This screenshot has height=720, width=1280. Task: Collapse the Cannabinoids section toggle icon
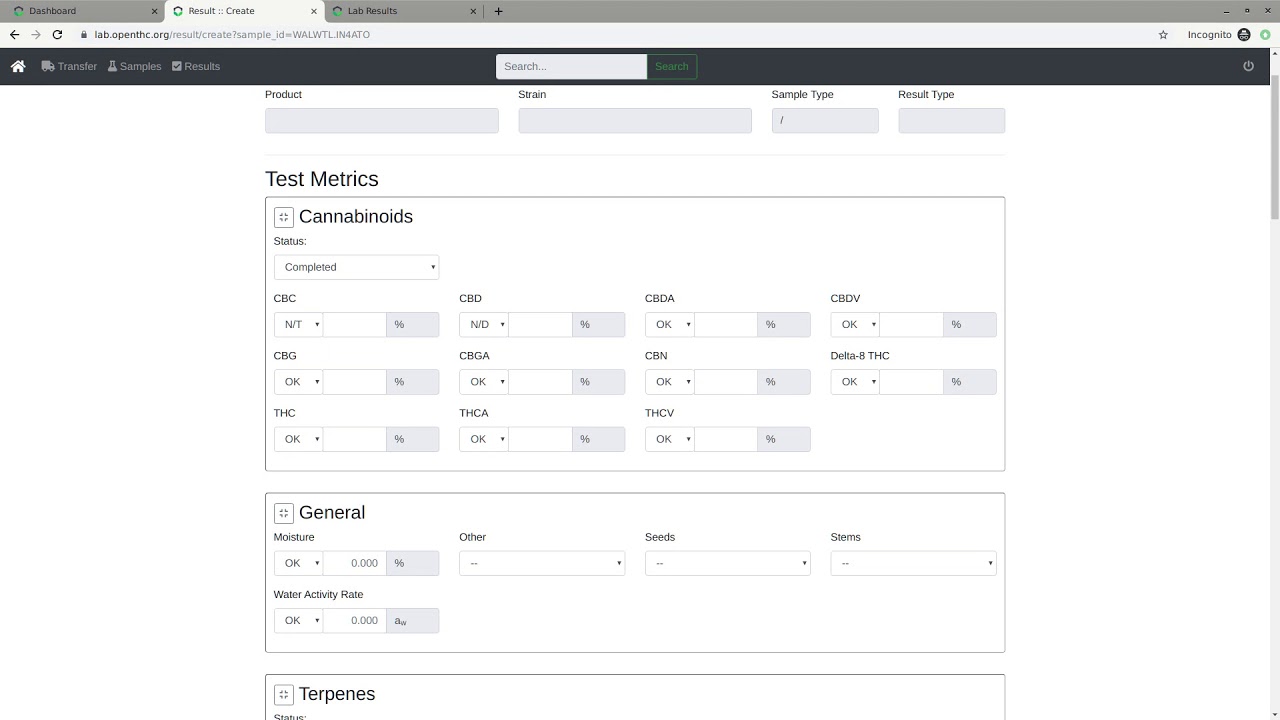(x=283, y=217)
